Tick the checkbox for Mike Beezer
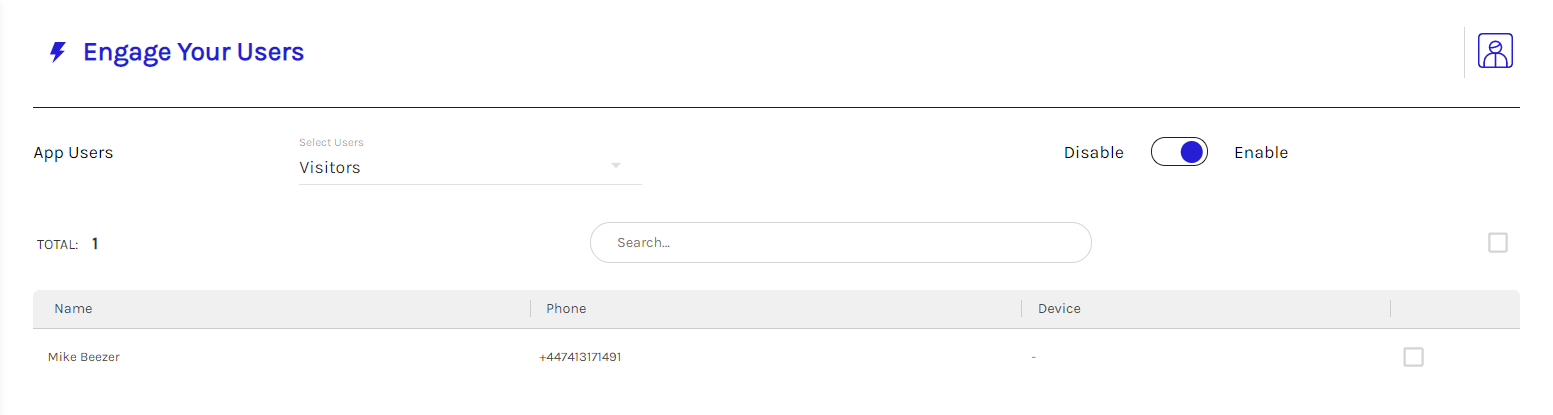 pyautogui.click(x=1413, y=357)
